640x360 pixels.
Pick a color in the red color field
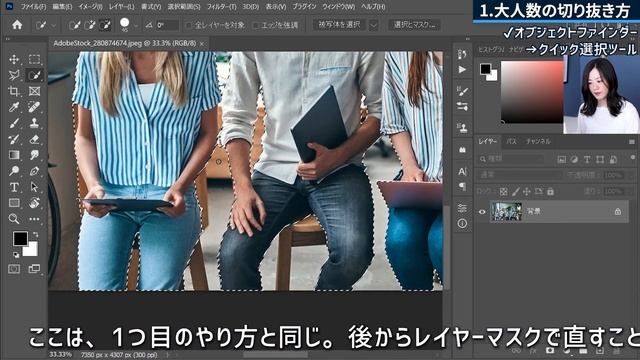pos(532,92)
